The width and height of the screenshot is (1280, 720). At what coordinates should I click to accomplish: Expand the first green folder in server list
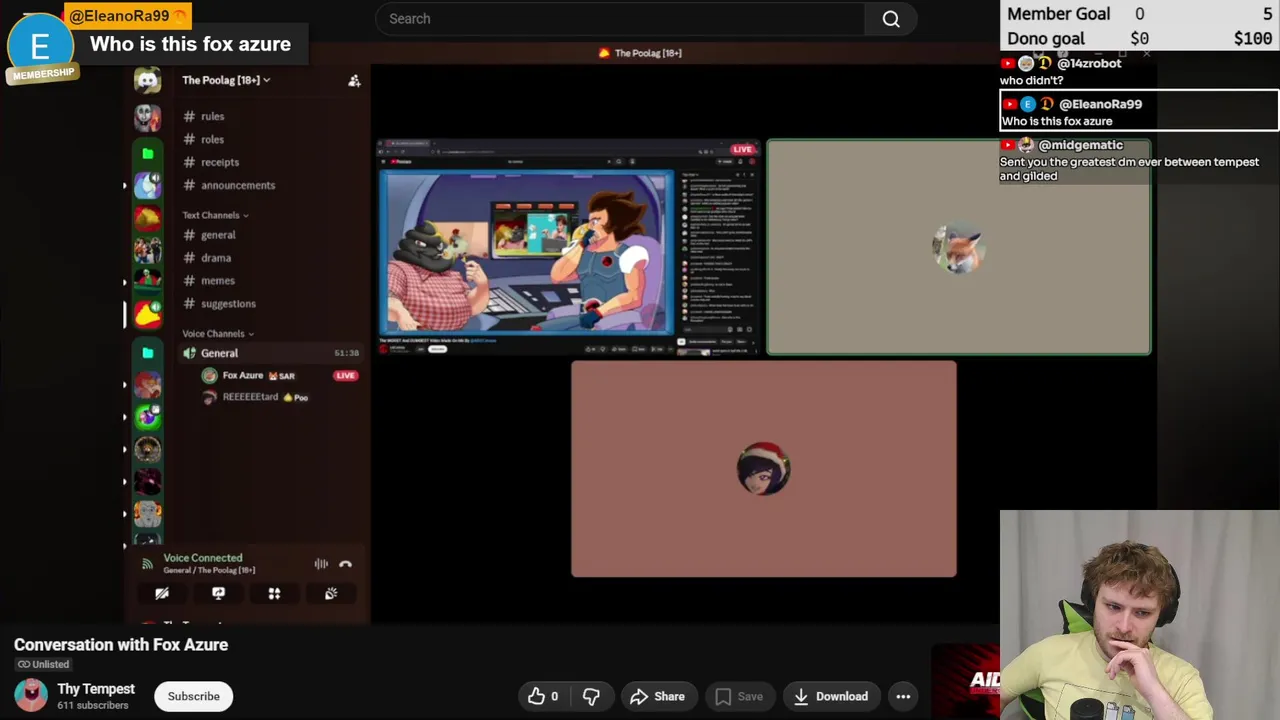pos(148,153)
